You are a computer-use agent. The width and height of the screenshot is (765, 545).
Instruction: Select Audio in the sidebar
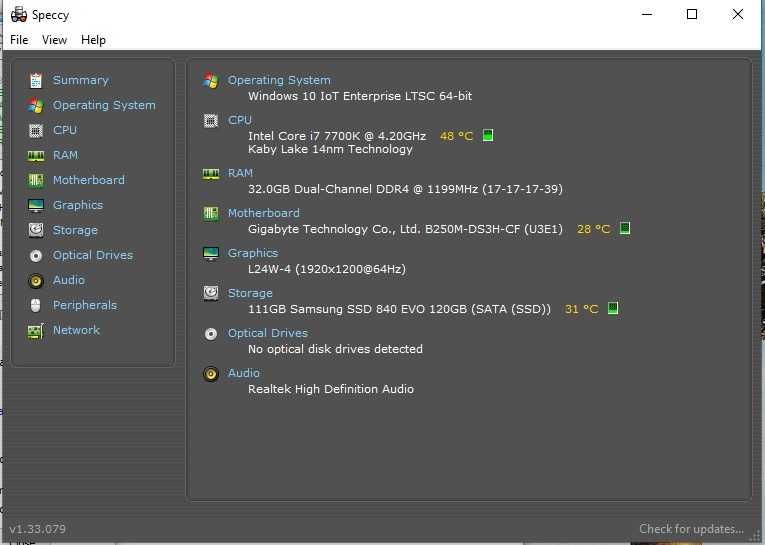[x=69, y=280]
